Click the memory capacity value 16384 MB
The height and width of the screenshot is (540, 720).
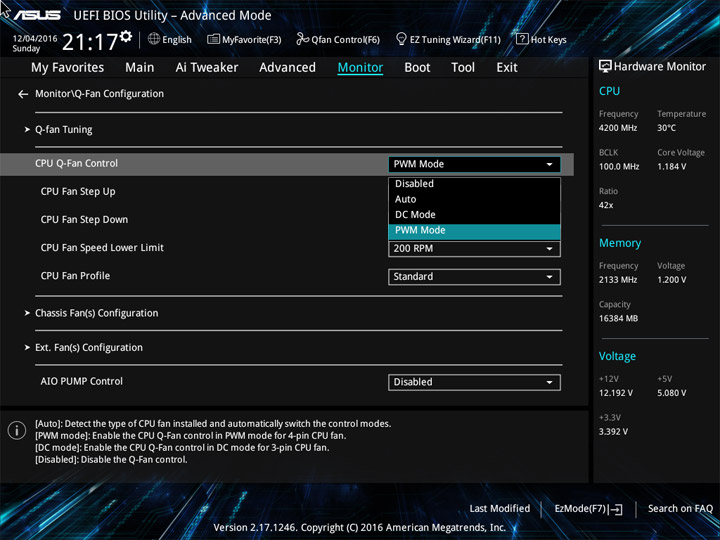click(618, 319)
